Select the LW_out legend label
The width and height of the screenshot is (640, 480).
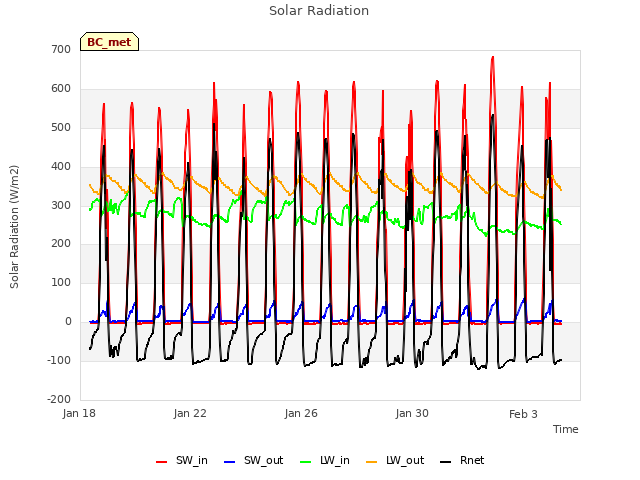tap(405, 460)
